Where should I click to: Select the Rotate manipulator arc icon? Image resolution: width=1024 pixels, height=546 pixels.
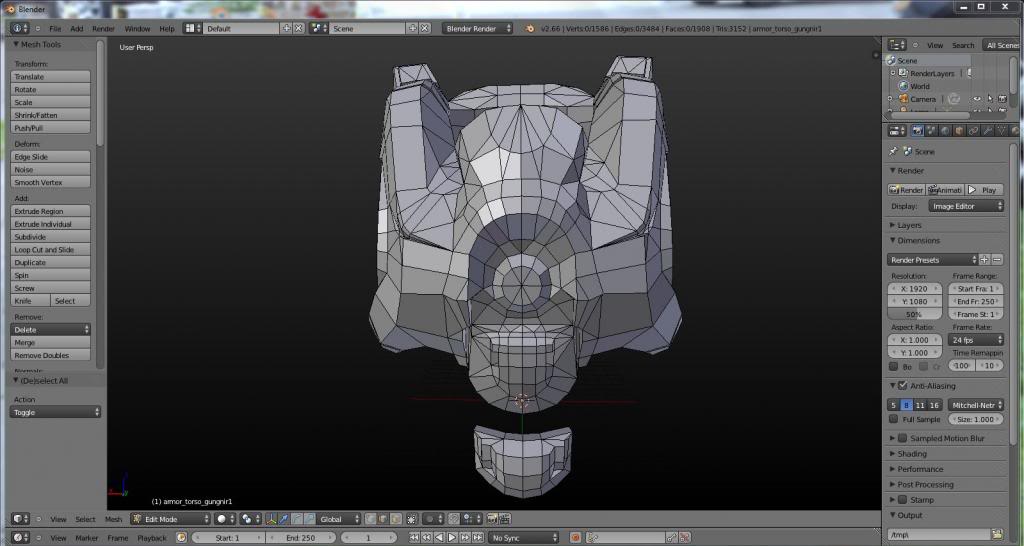tap(297, 519)
